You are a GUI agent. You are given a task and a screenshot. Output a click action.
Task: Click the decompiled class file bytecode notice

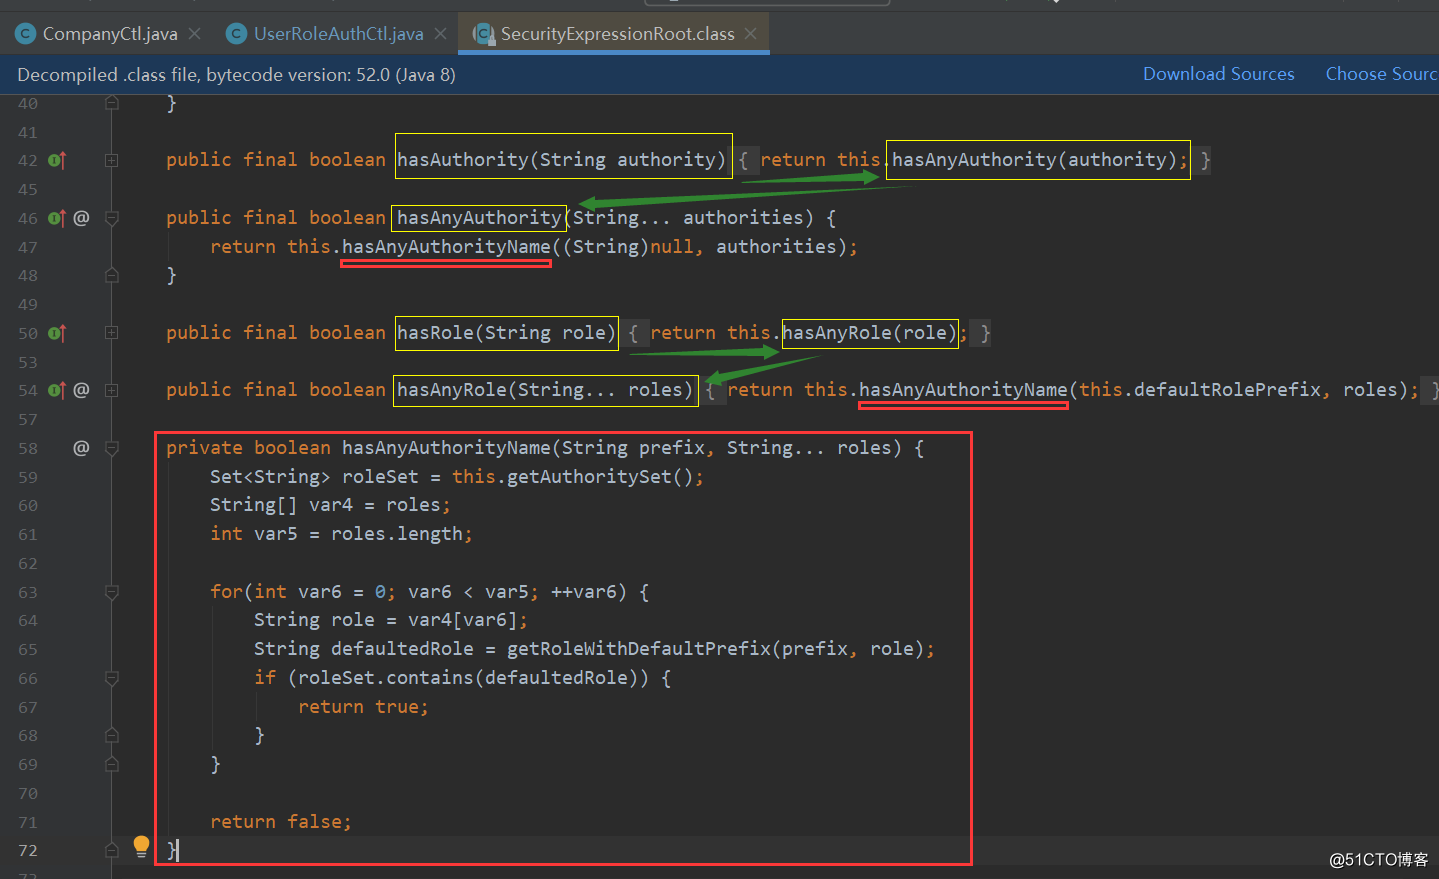click(237, 75)
